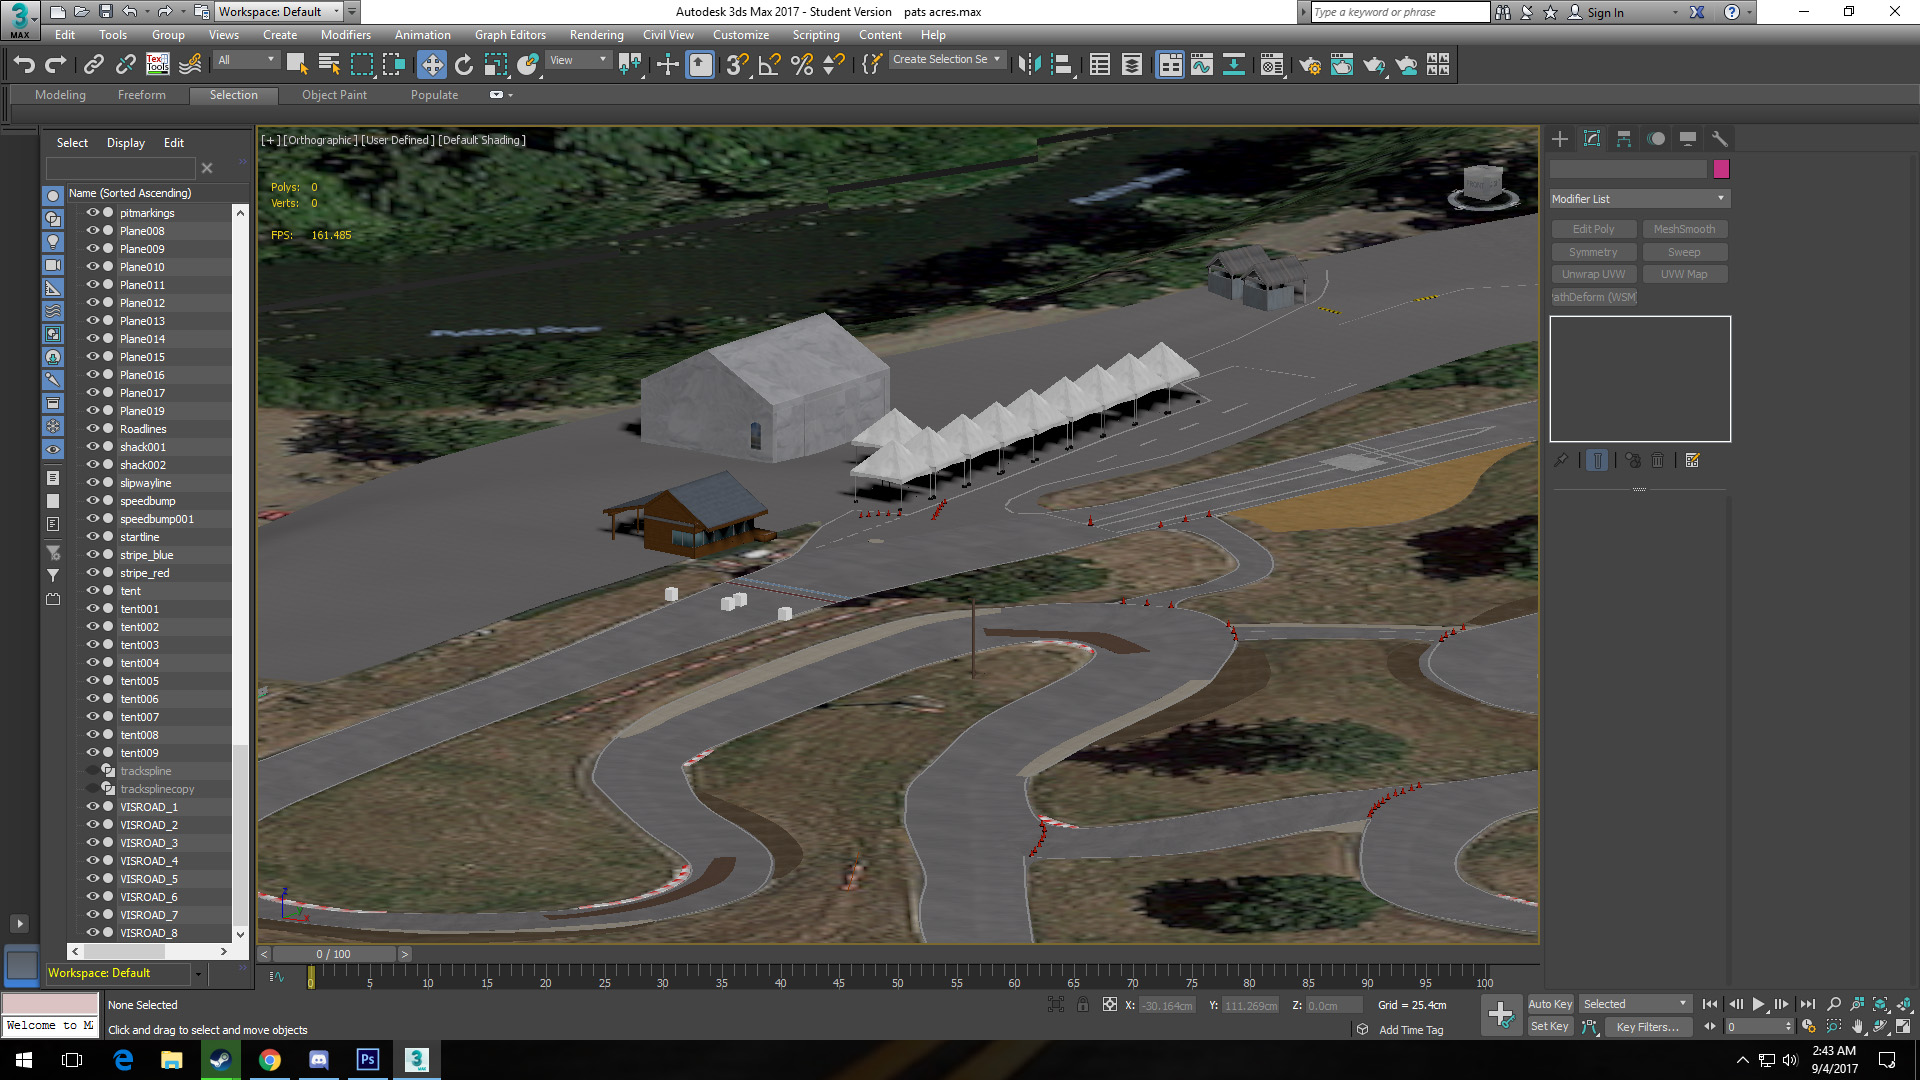
Task: Open the selection filter All dropdown
Action: click(x=246, y=60)
